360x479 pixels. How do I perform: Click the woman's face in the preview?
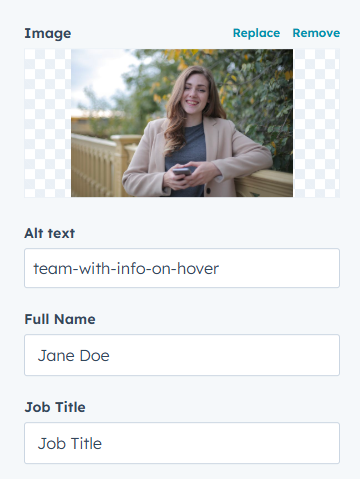(x=194, y=91)
